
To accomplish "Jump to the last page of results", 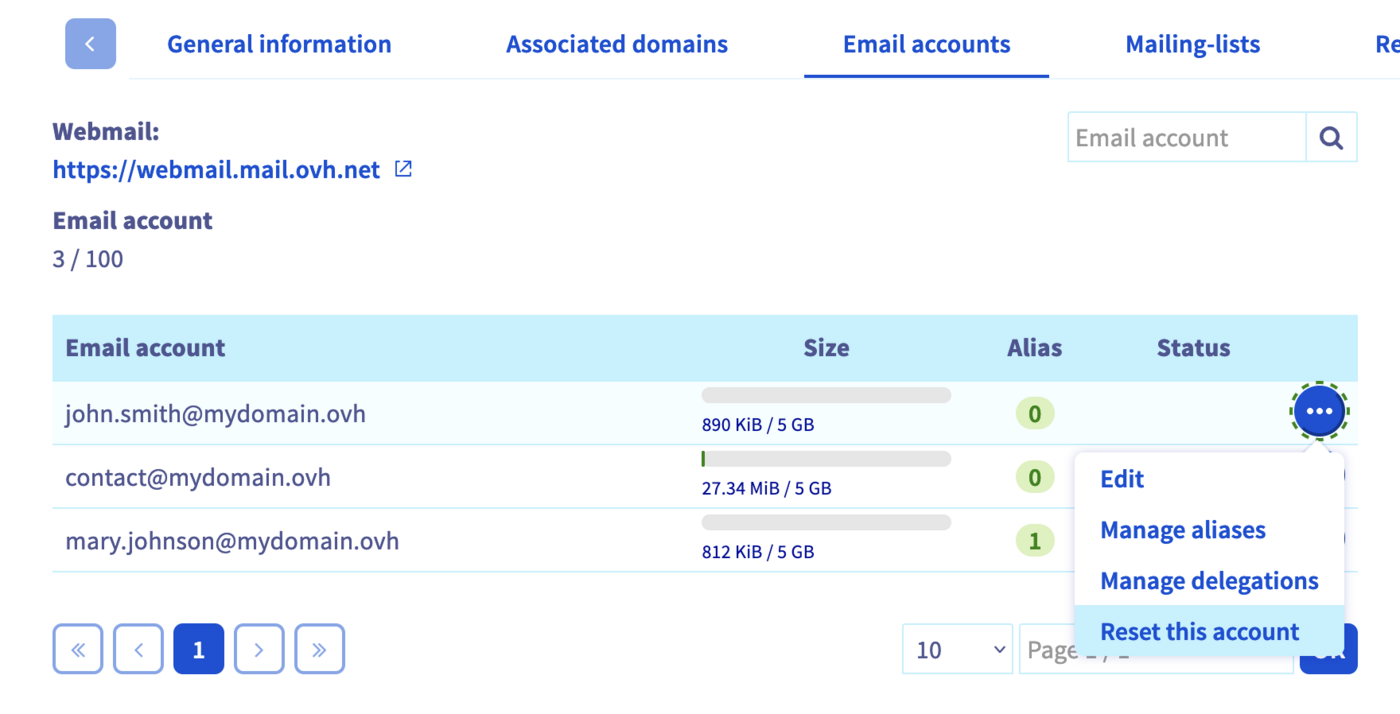I will [319, 650].
